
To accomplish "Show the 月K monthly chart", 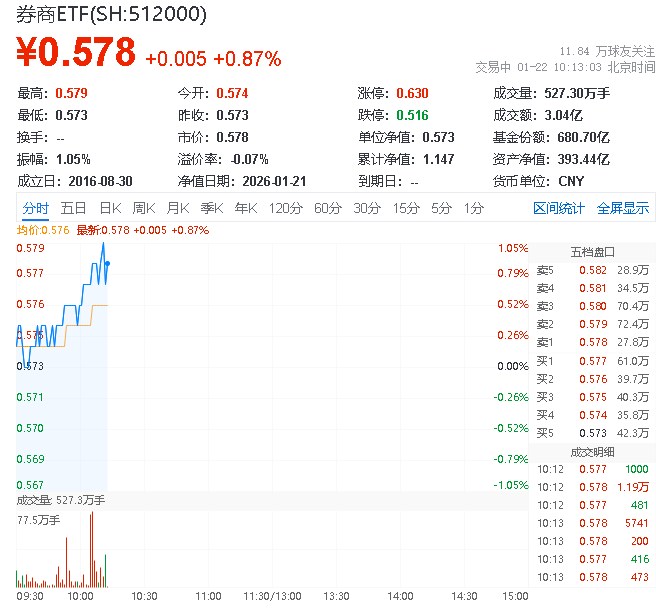I will pos(178,208).
